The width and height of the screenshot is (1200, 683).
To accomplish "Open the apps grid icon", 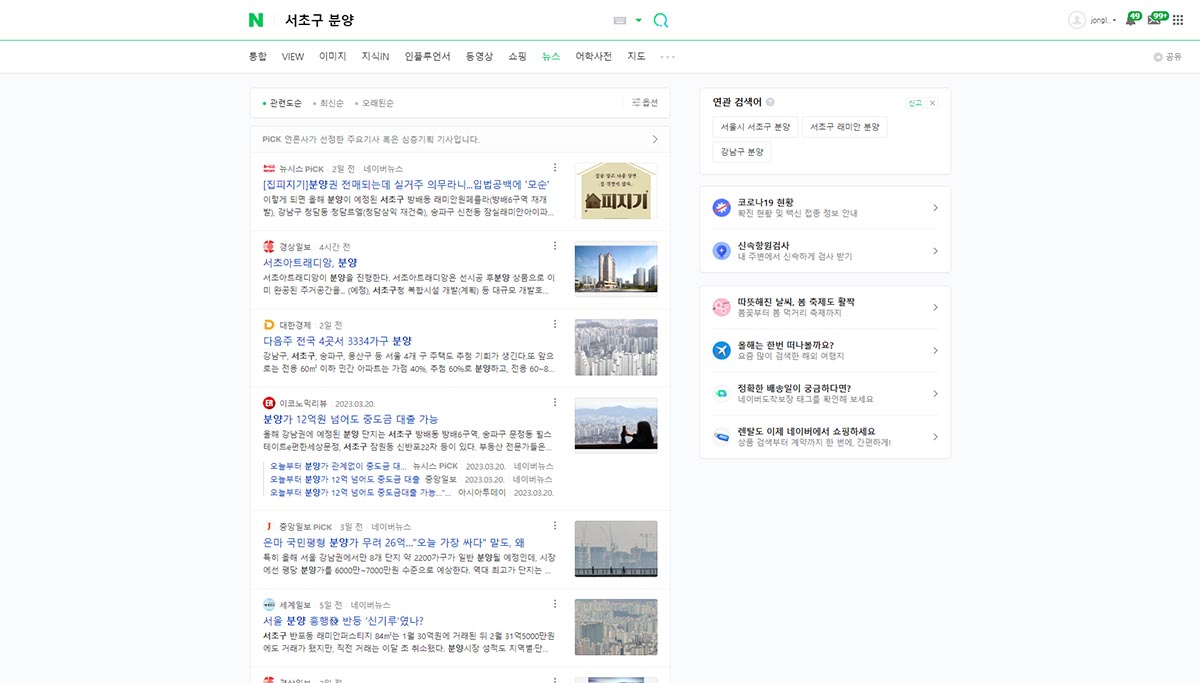I will tap(1178, 20).
